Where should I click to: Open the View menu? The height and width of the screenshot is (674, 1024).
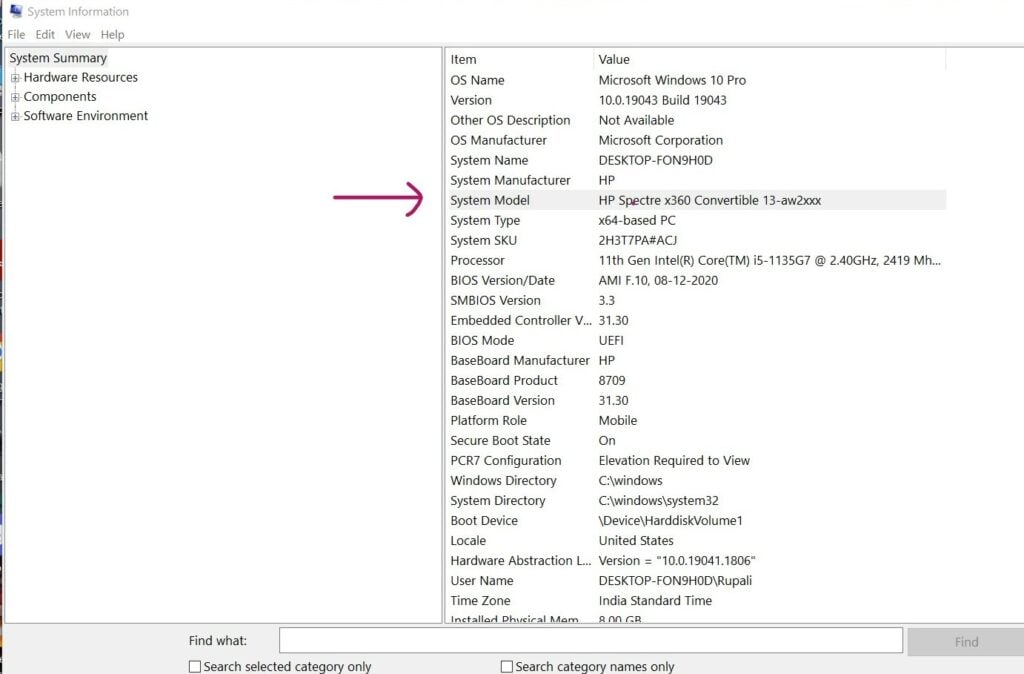[77, 34]
